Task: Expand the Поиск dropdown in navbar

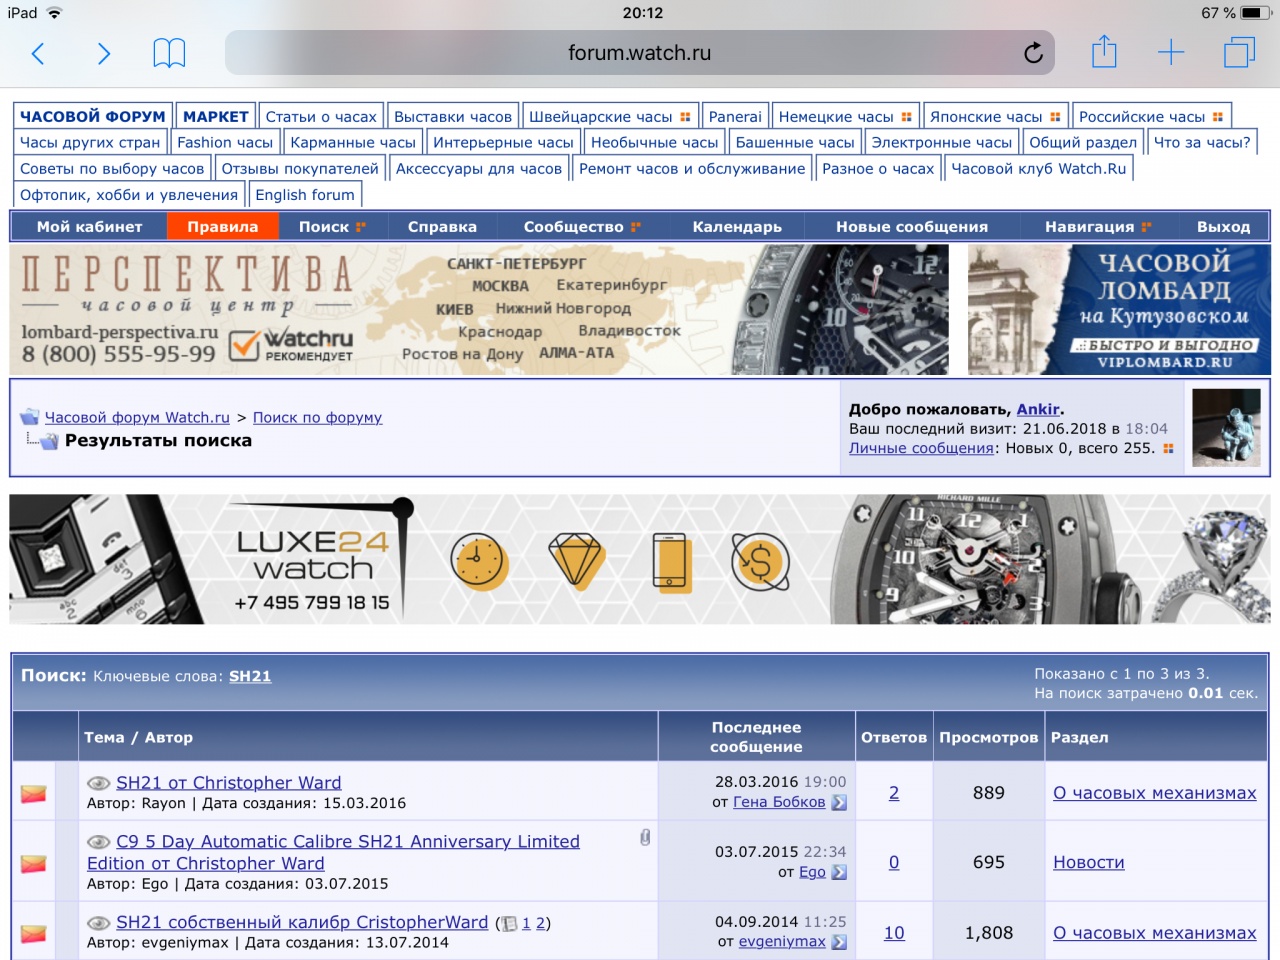Action: [x=332, y=227]
